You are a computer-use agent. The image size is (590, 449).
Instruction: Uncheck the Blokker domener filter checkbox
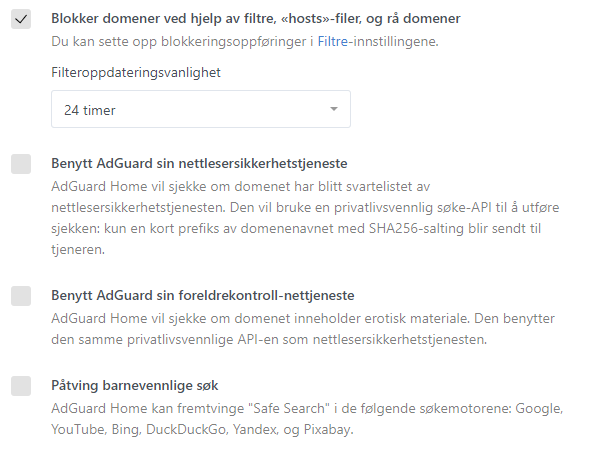(x=21, y=19)
